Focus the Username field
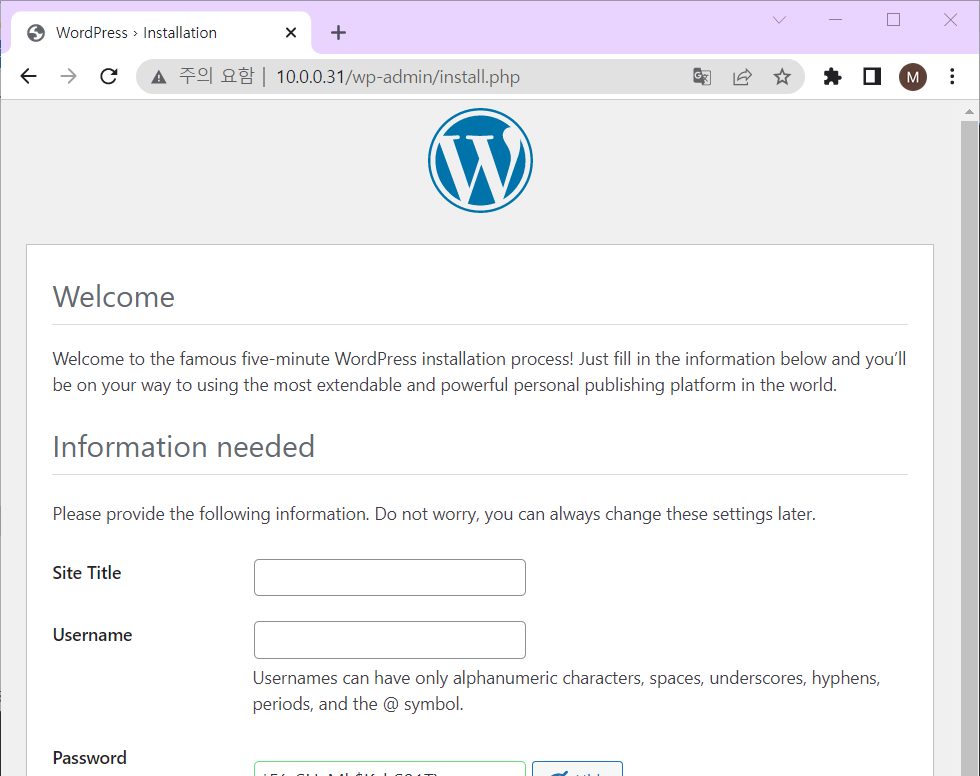This screenshot has width=980, height=776. point(389,640)
